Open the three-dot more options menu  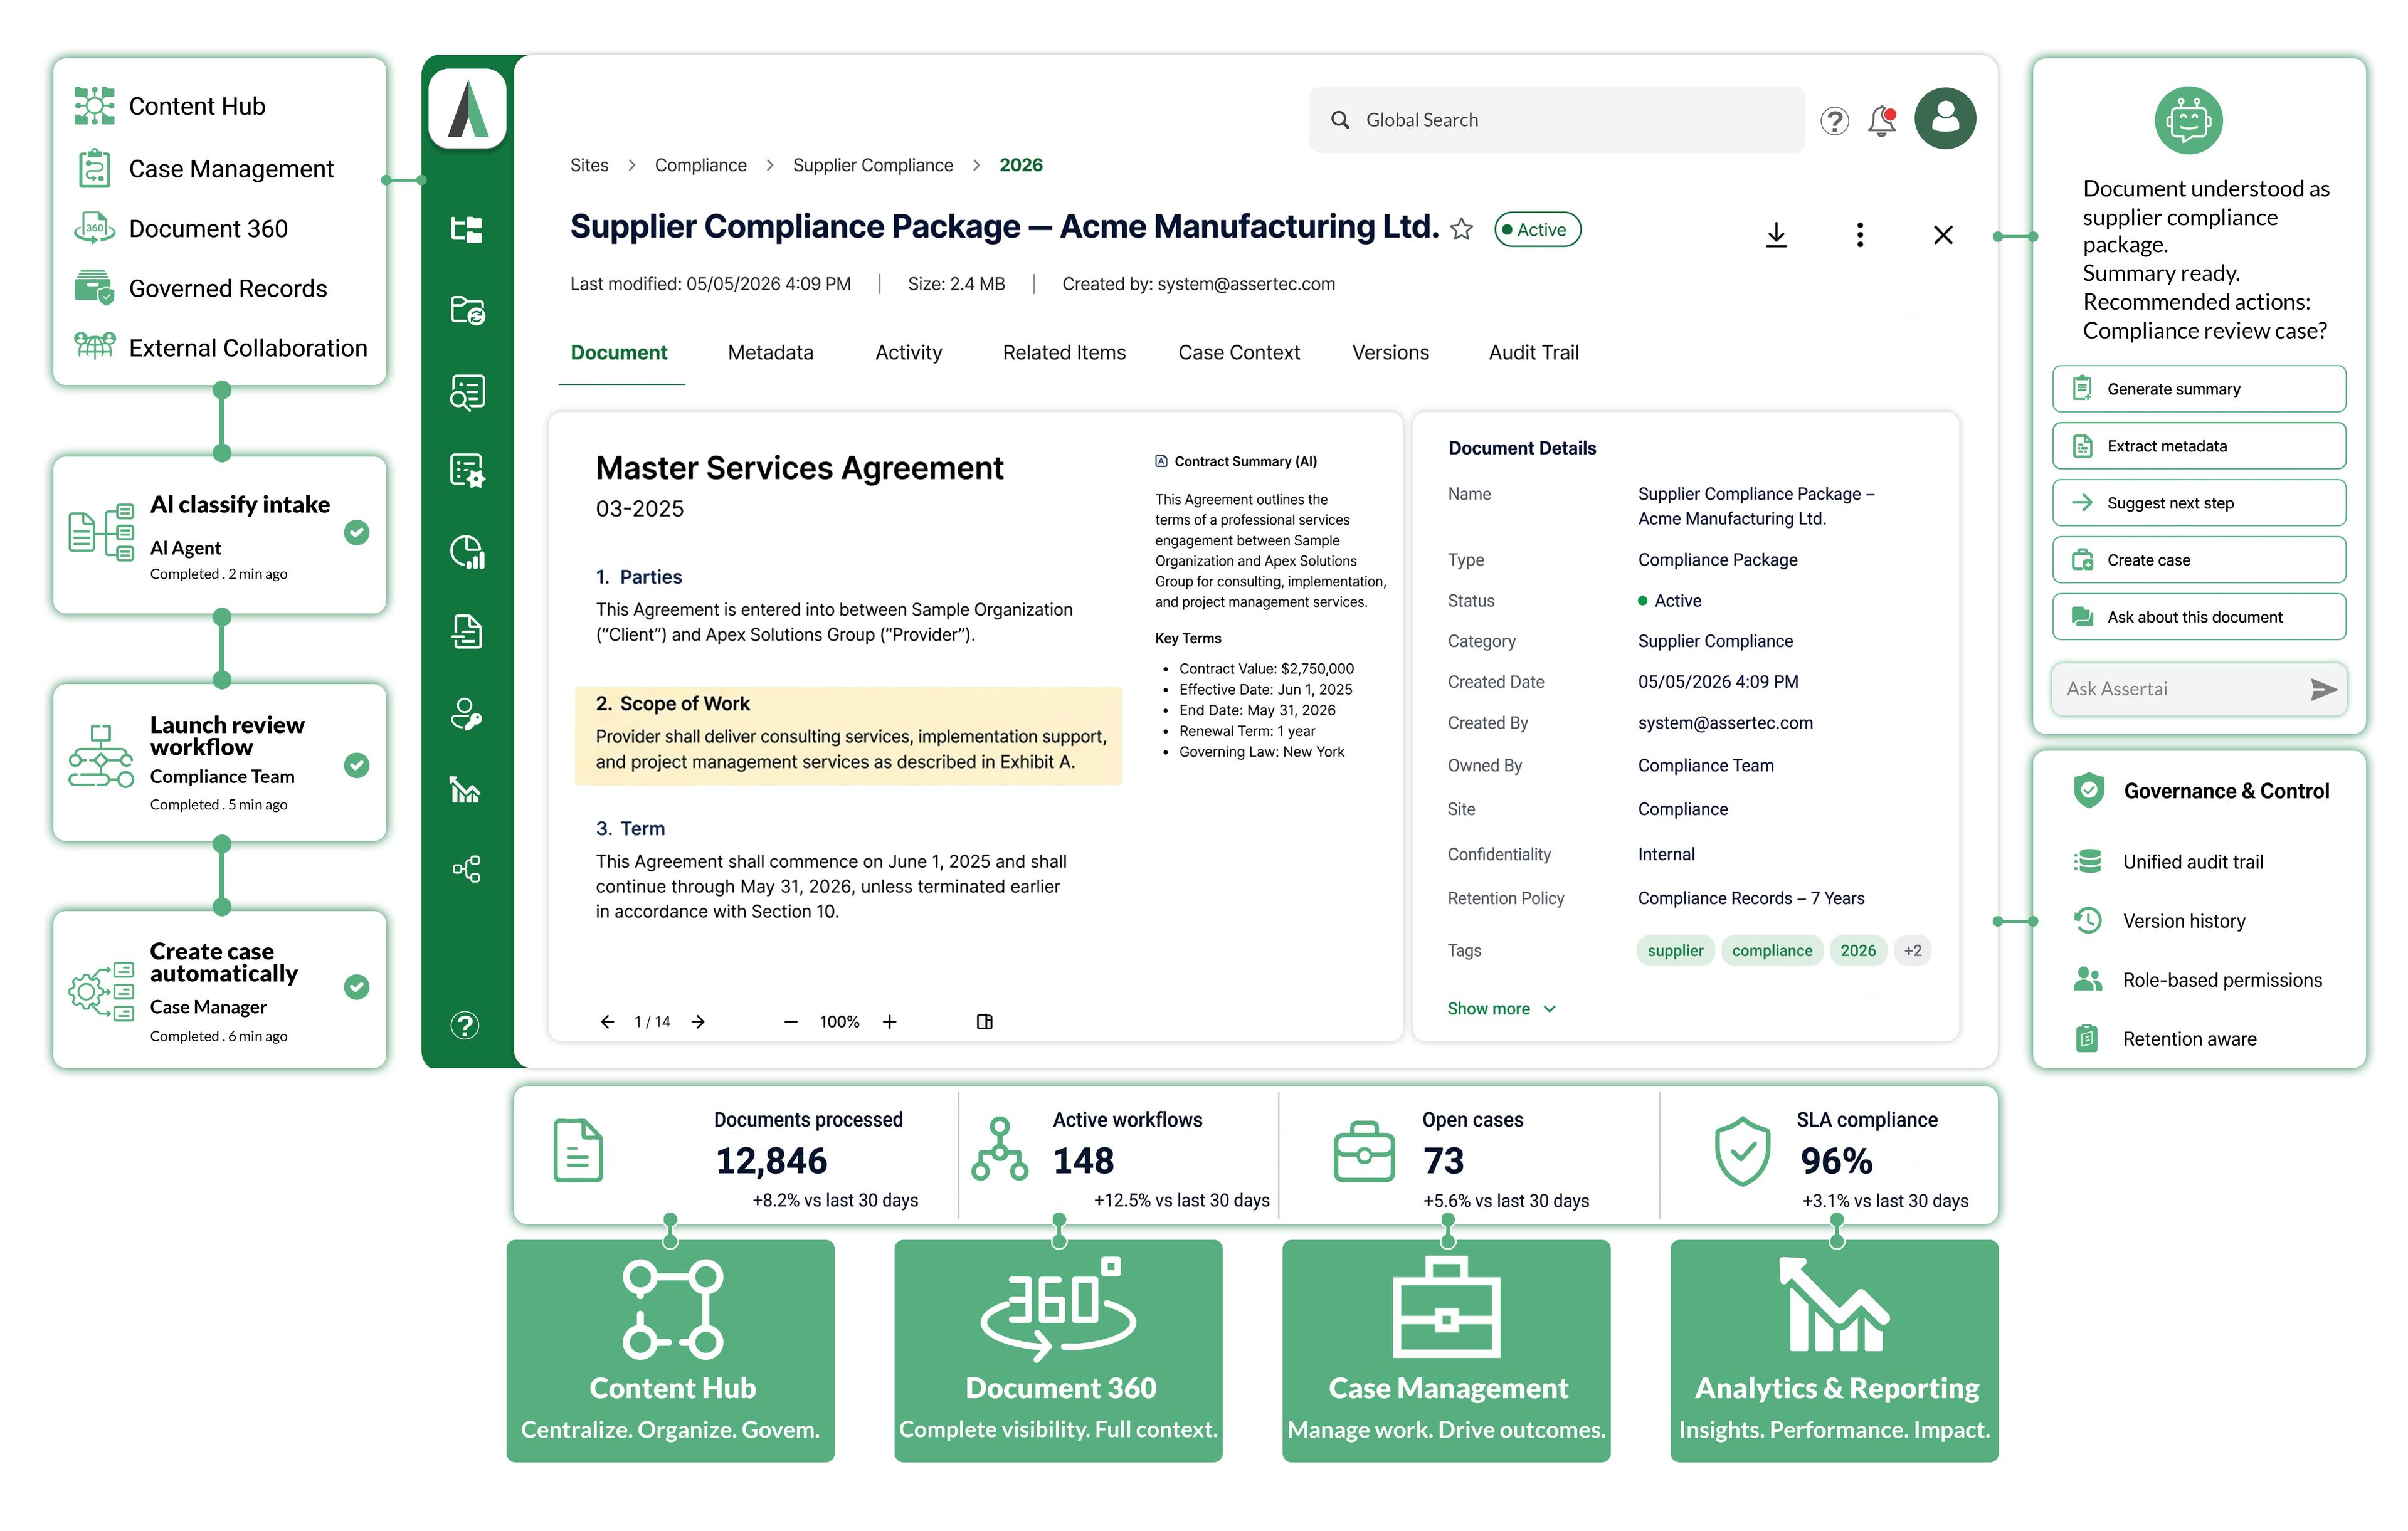(1860, 235)
